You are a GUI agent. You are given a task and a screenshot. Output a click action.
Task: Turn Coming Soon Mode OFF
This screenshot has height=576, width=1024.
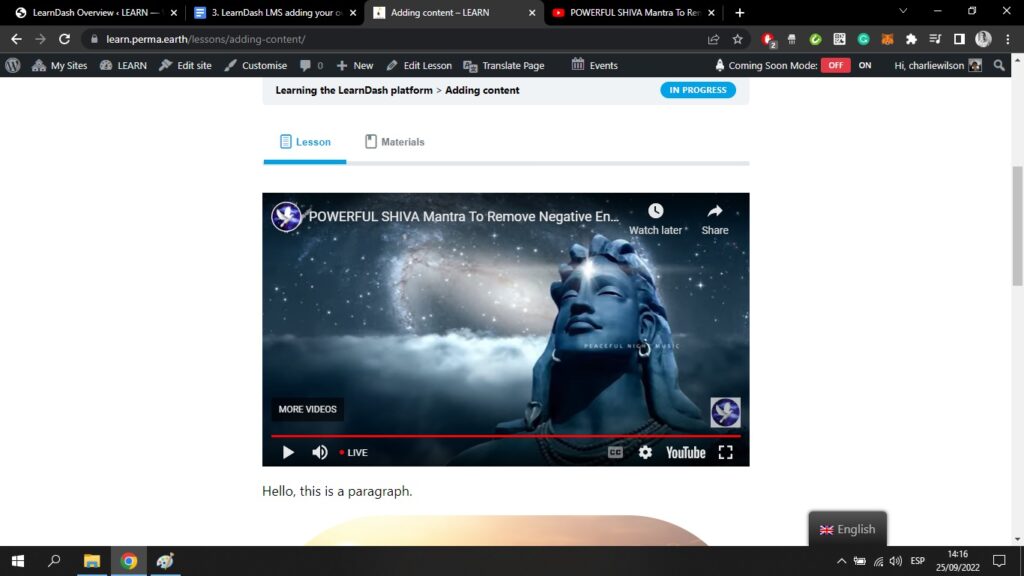pyautogui.click(x=835, y=65)
